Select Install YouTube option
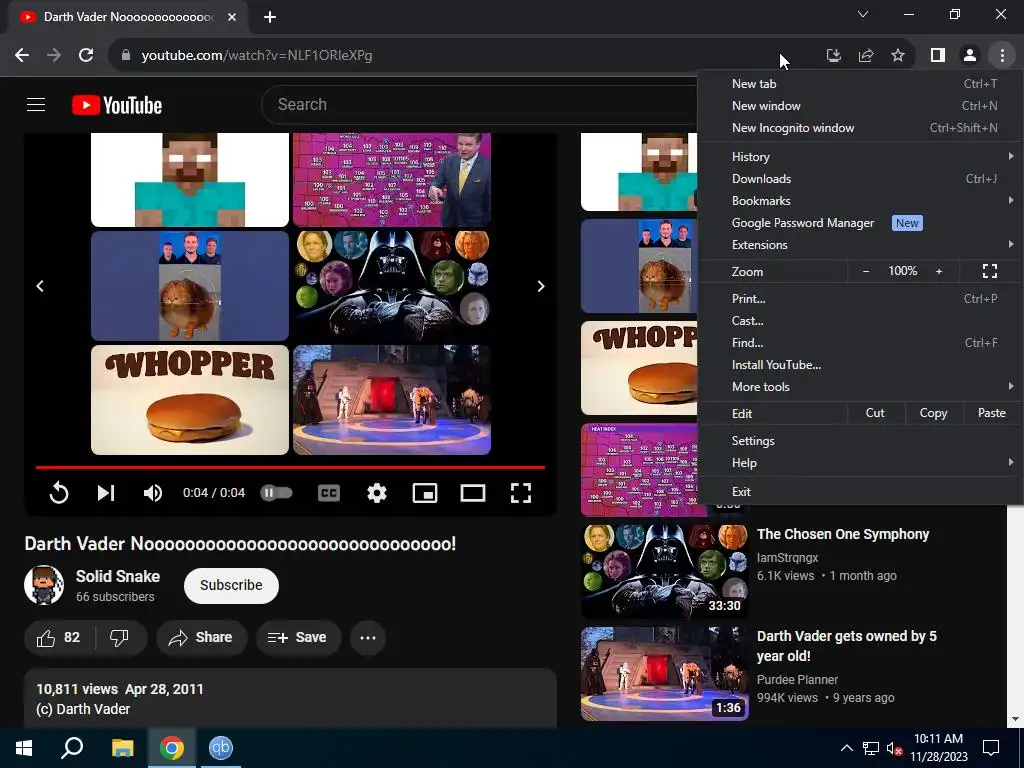 click(859, 365)
